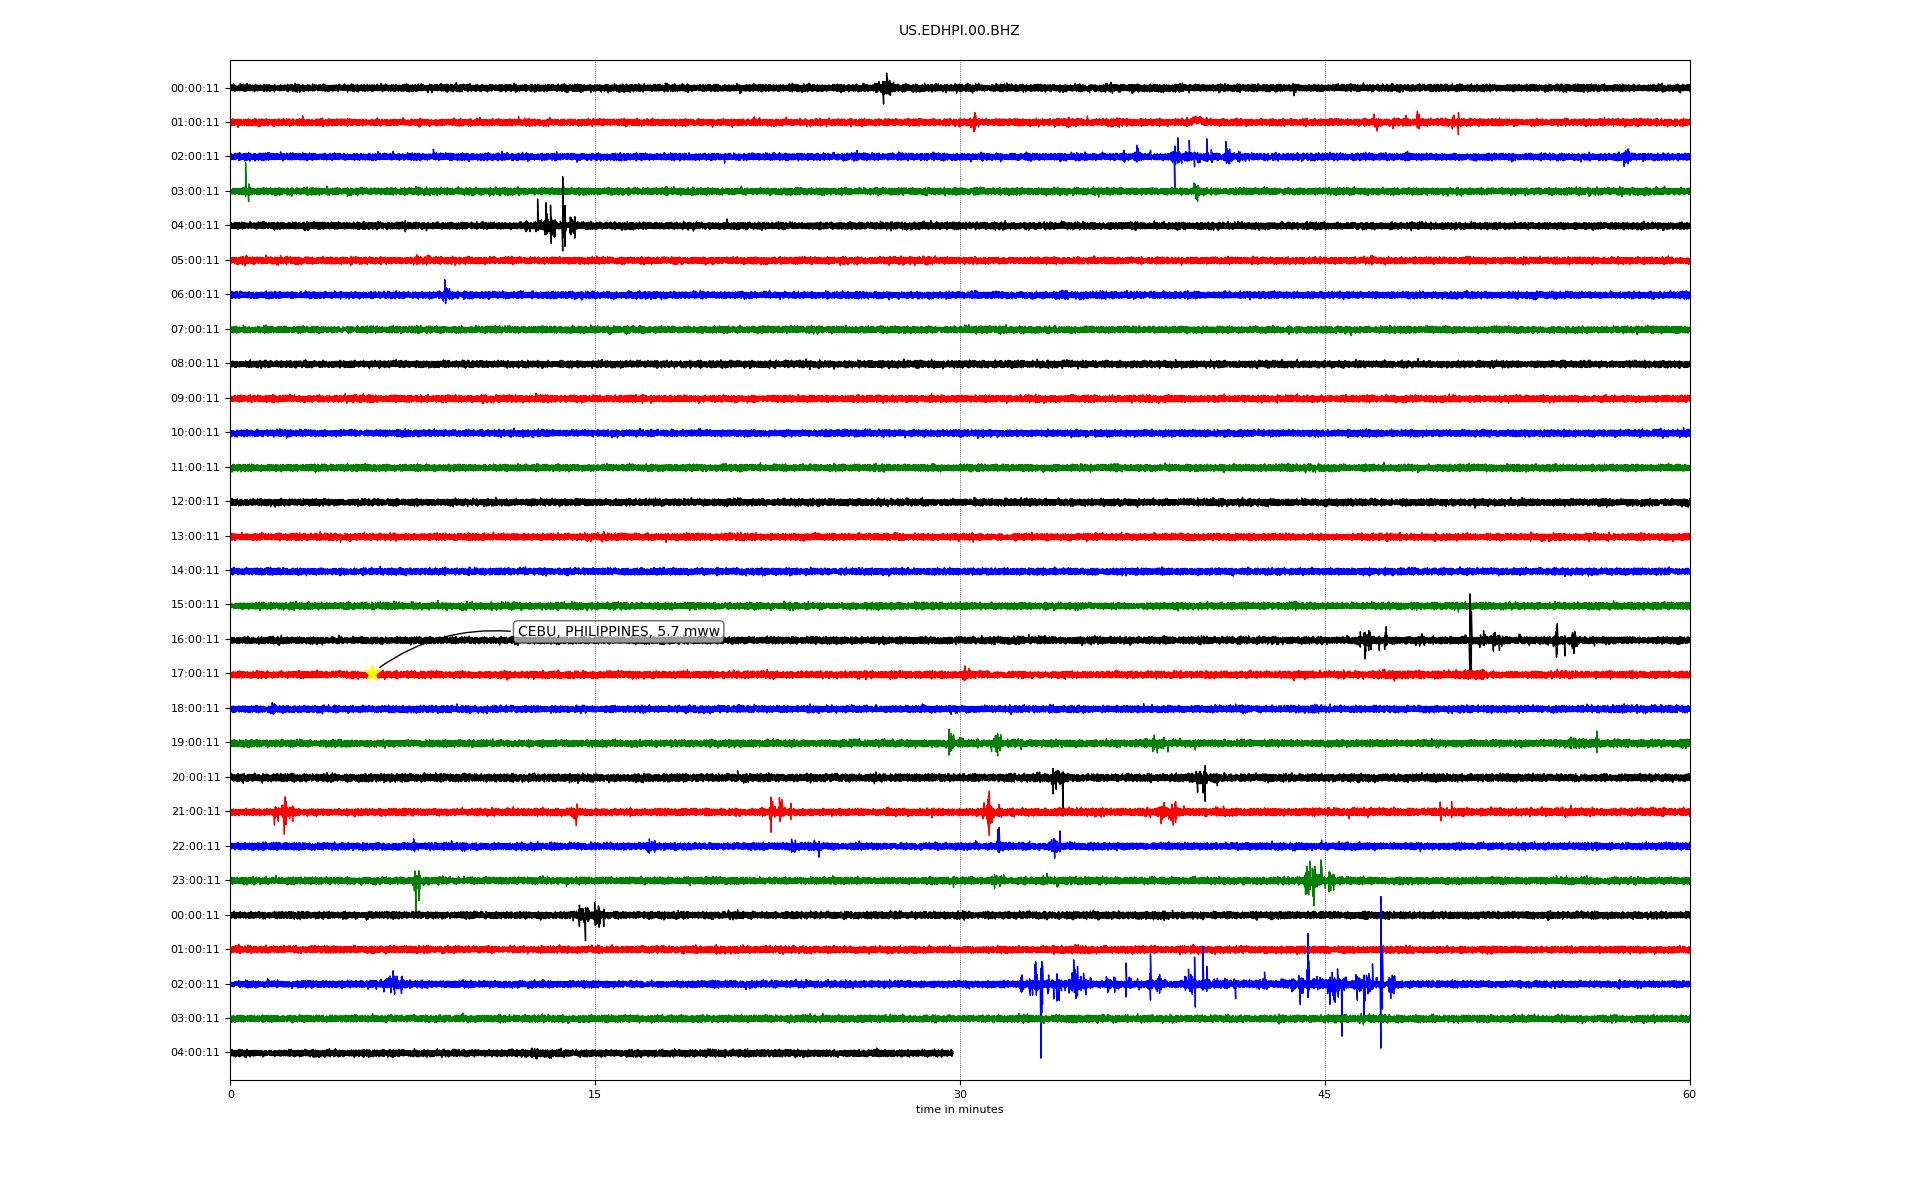This screenshot has height=1200, width=1920.
Task: Click the 23:00:11 time label
Action: [x=195, y=881]
